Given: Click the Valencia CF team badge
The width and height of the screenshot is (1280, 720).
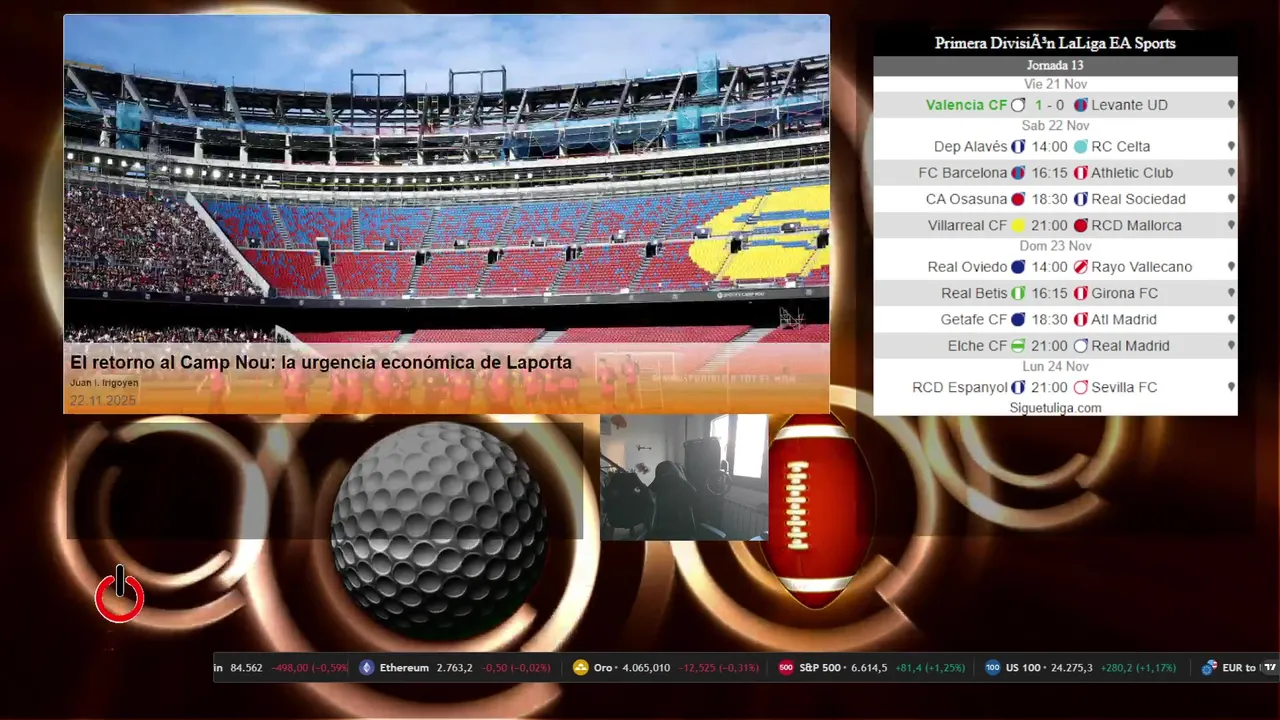Looking at the screenshot, I should pyautogui.click(x=1018, y=105).
